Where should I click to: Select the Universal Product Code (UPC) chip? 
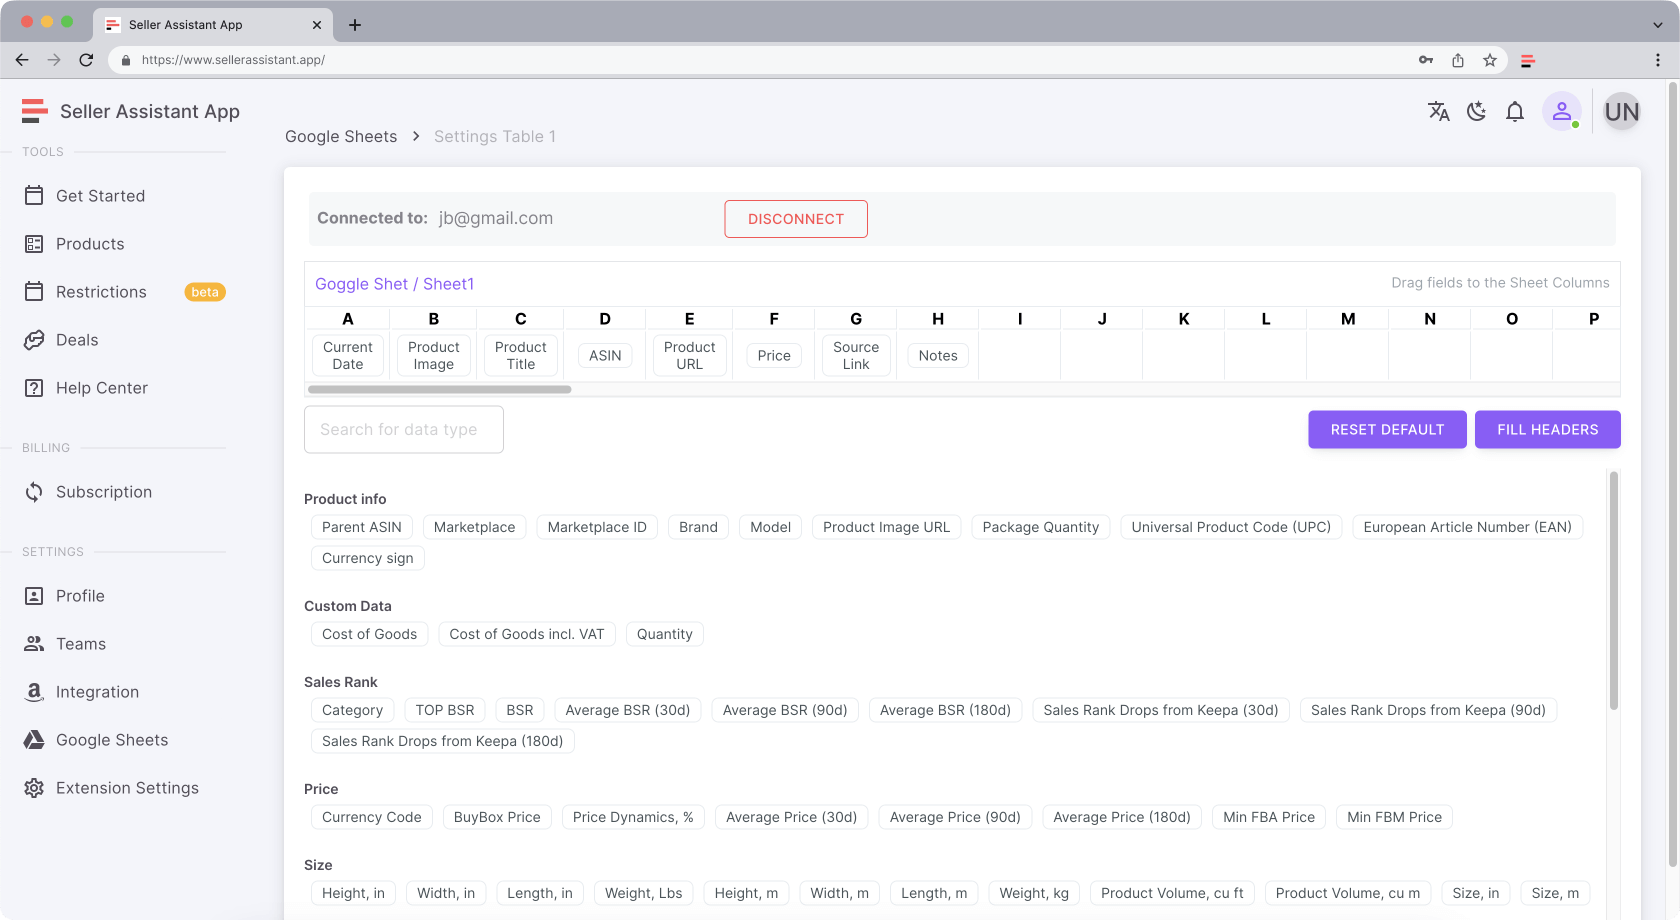[x=1231, y=527]
